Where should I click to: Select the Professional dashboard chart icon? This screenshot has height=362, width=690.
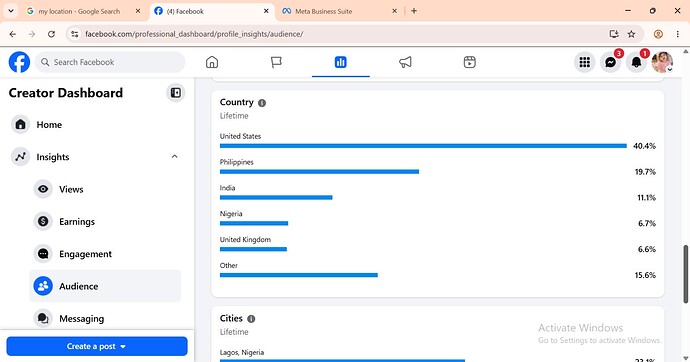pos(341,62)
